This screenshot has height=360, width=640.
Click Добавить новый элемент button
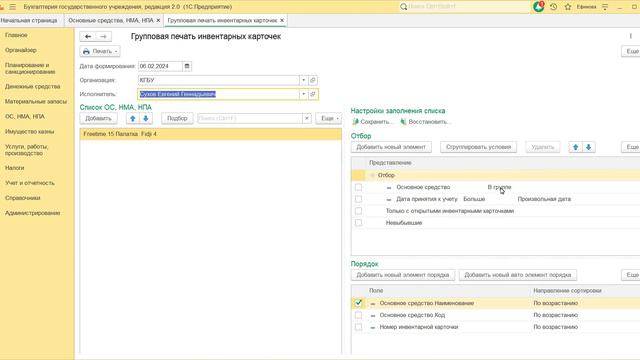391,147
